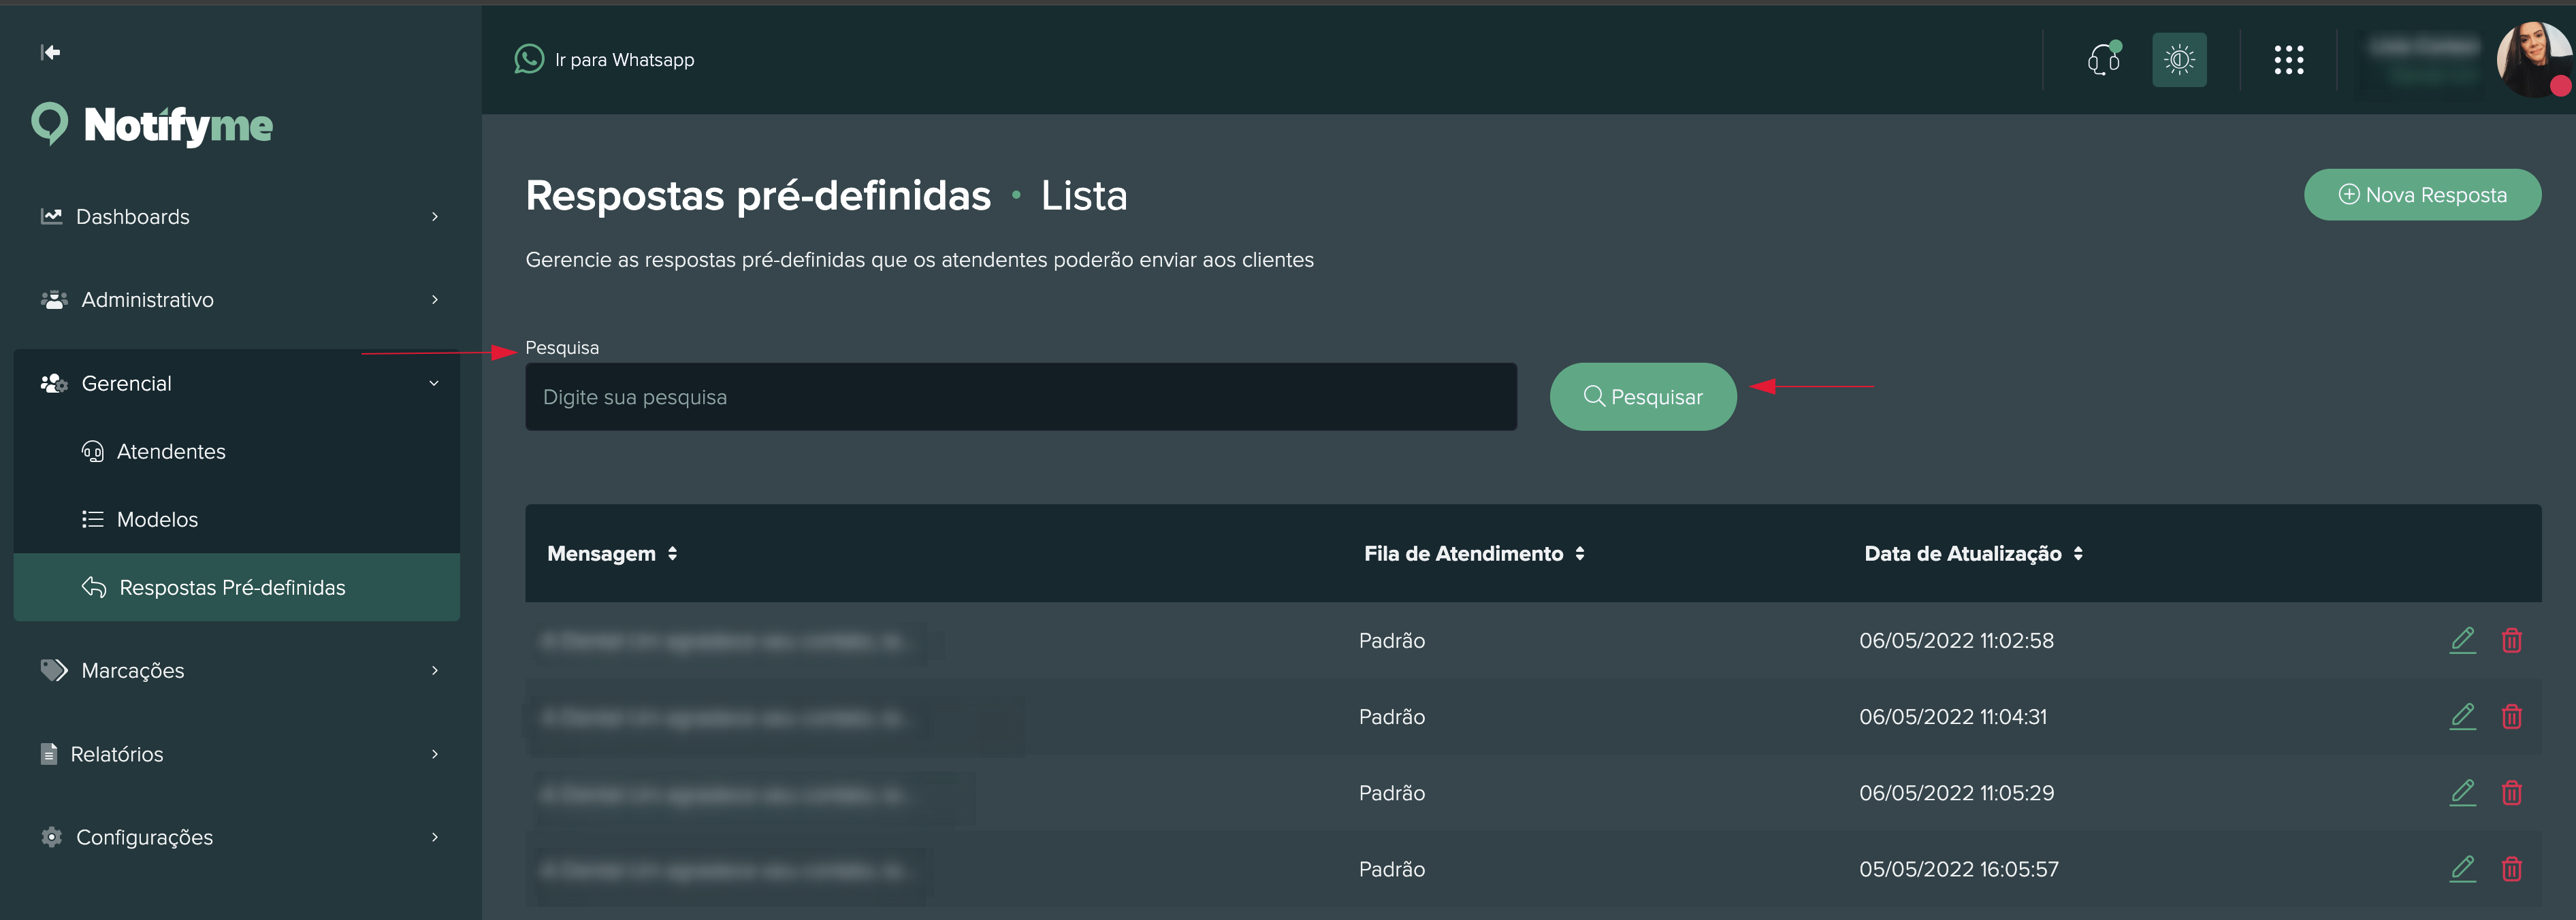
Task: Toggle the light/dark theme button
Action: click(2179, 60)
